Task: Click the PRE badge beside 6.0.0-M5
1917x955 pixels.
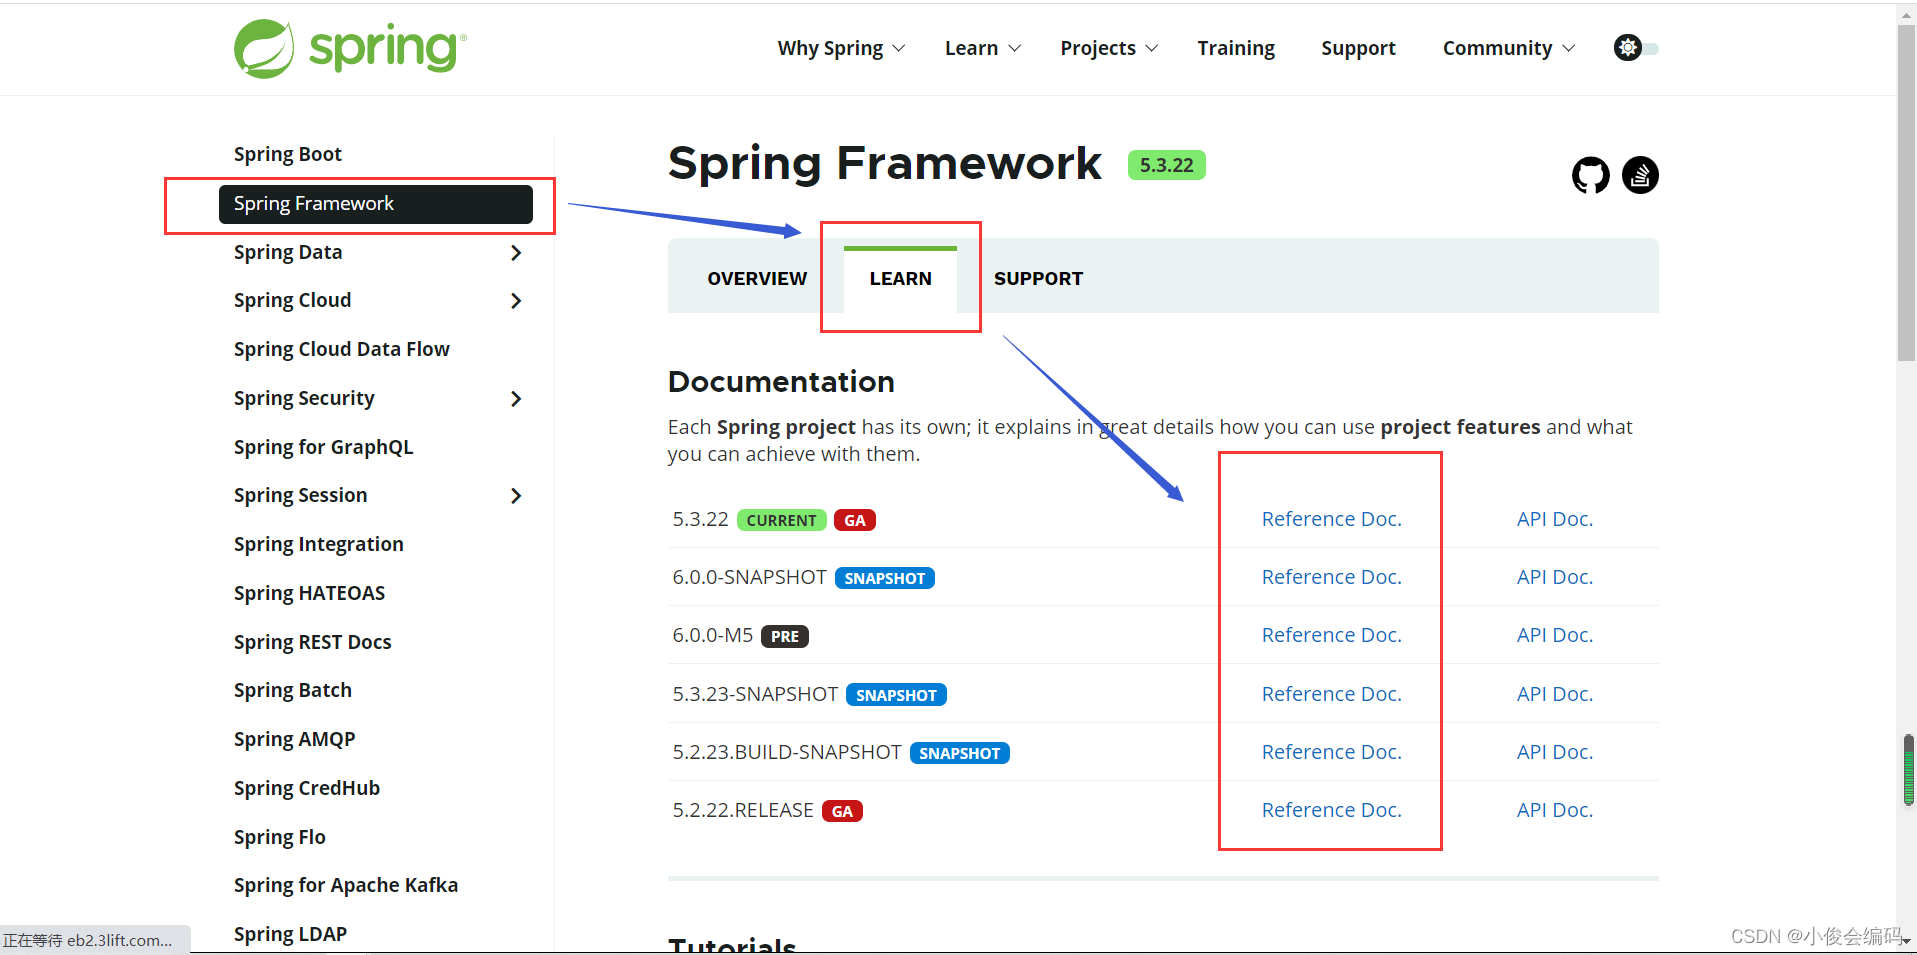Action: coord(785,636)
